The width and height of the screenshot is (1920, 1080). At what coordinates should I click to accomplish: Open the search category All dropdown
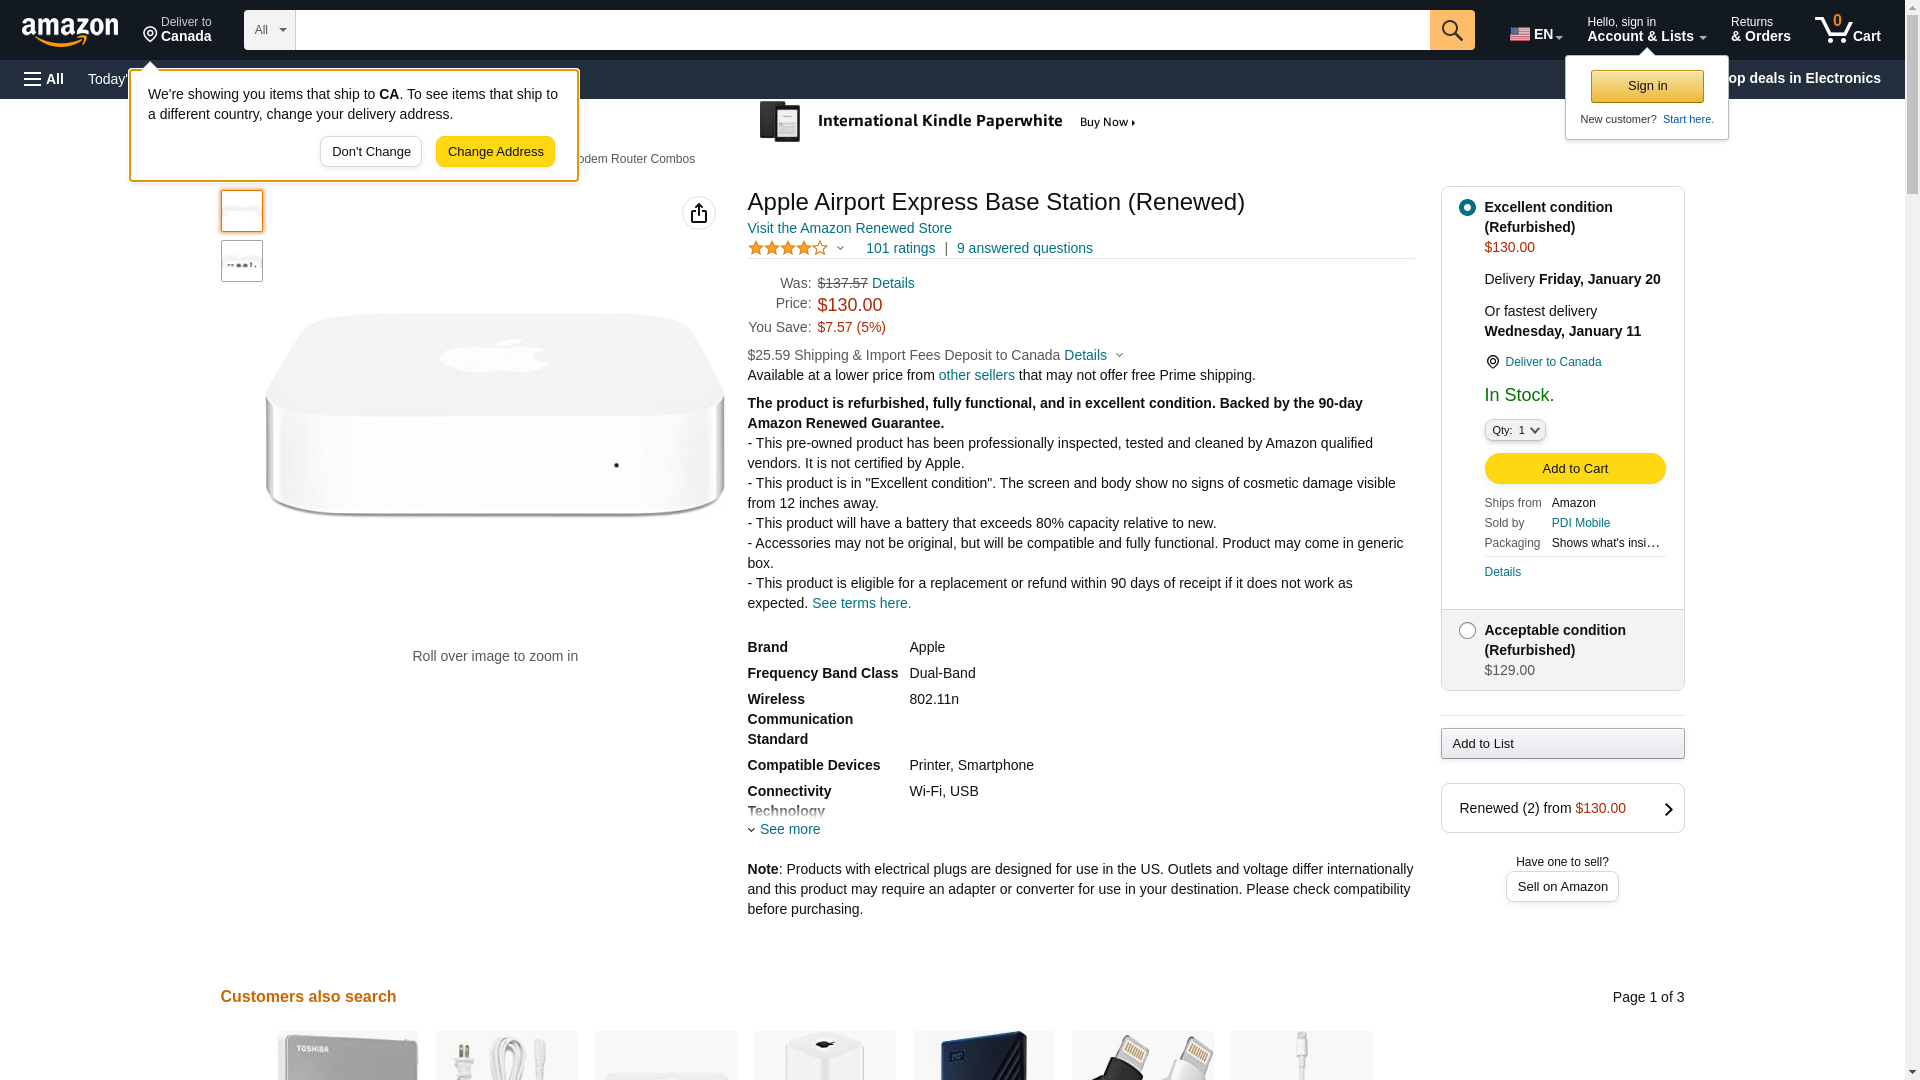(x=269, y=30)
